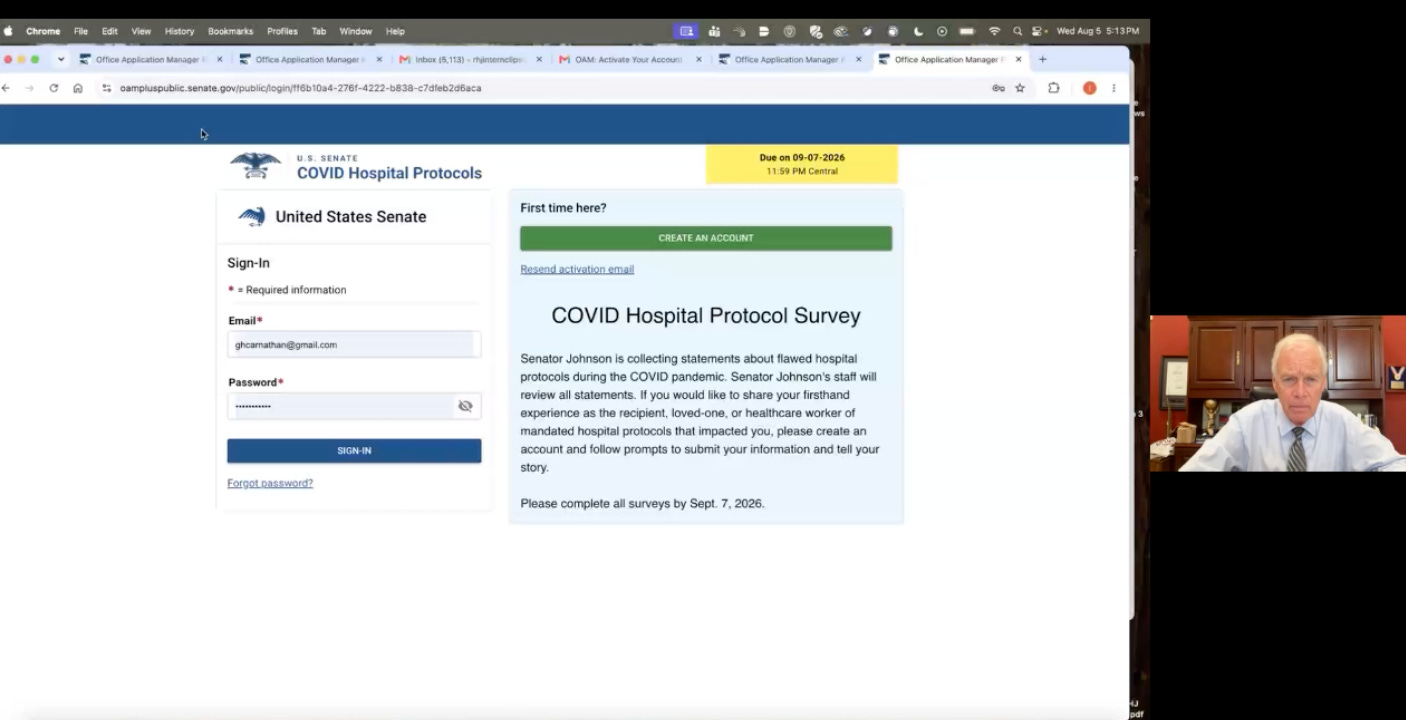The image size is (1406, 720).
Task: Open the Help menu
Action: pyautogui.click(x=395, y=31)
